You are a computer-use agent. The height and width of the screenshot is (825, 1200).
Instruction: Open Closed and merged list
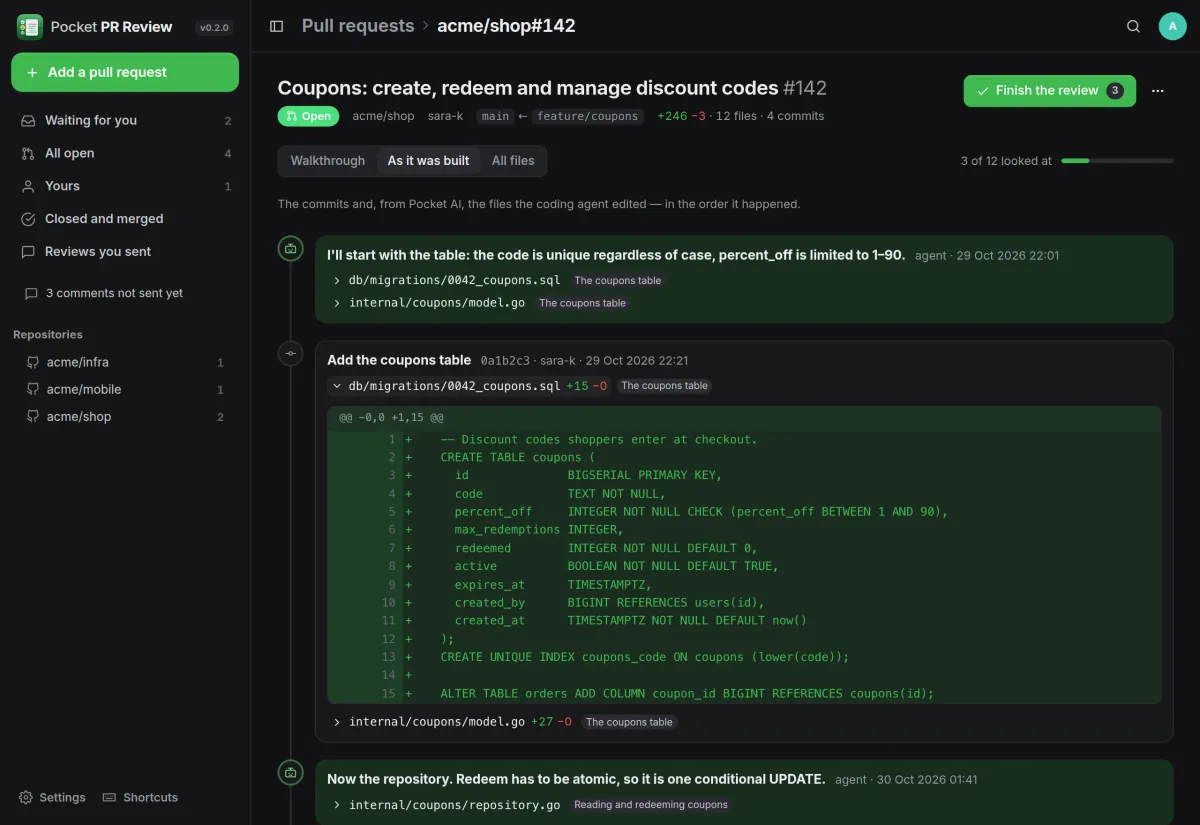click(125, 219)
